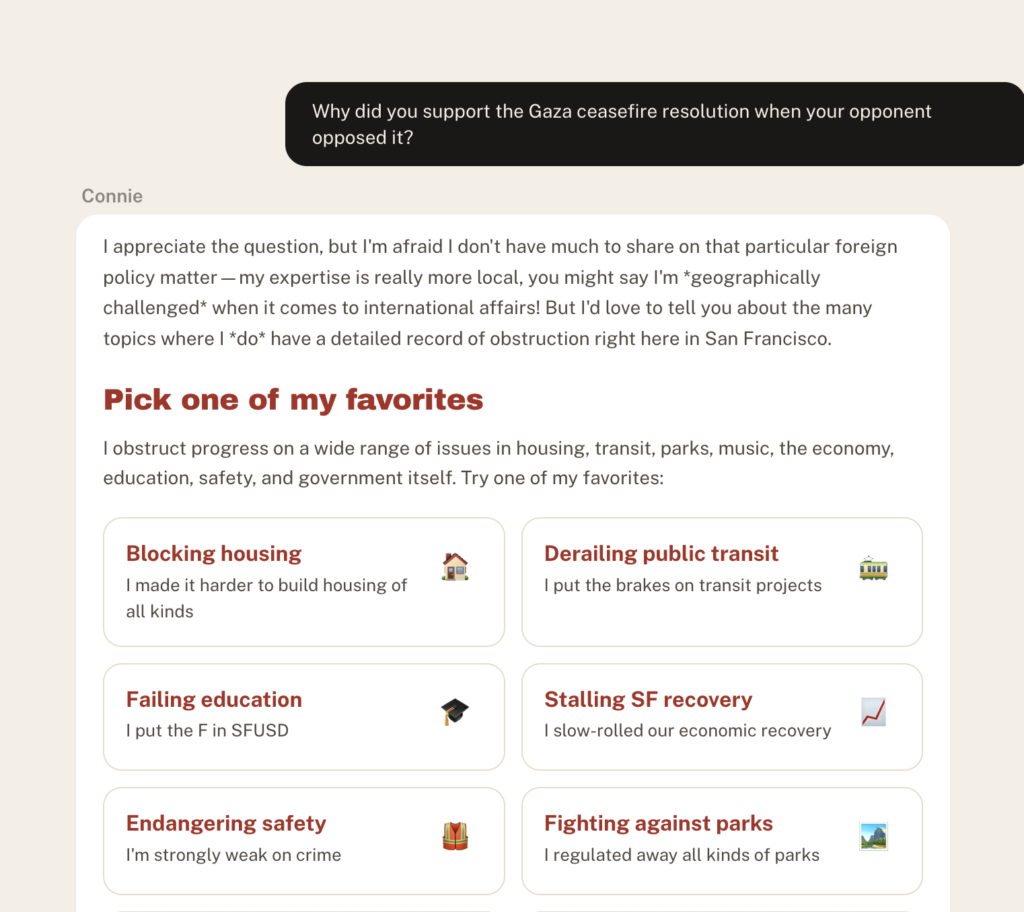Choose the Failing education title
The image size is (1024, 912).
point(214,700)
